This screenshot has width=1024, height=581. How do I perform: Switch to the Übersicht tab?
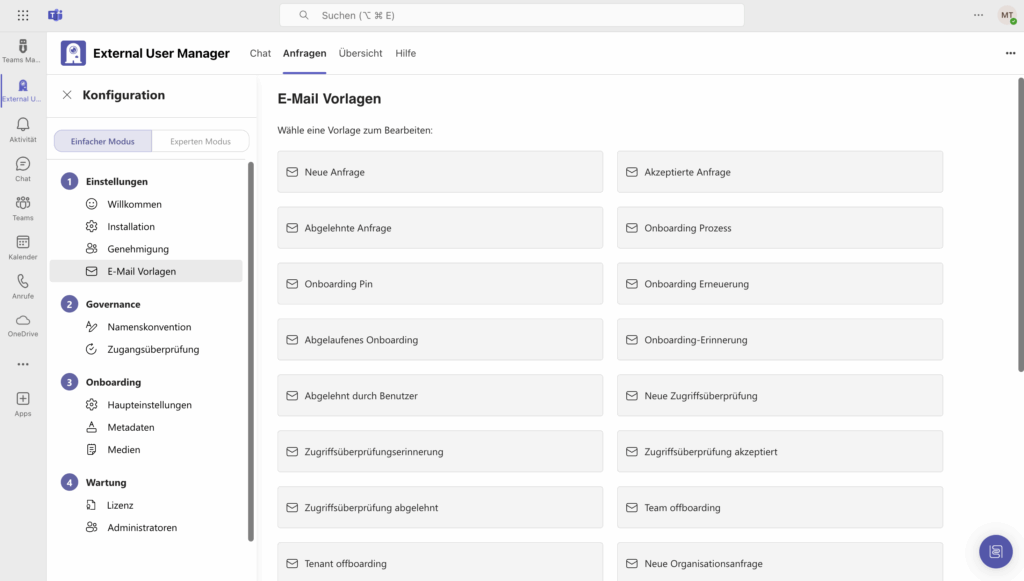click(360, 54)
